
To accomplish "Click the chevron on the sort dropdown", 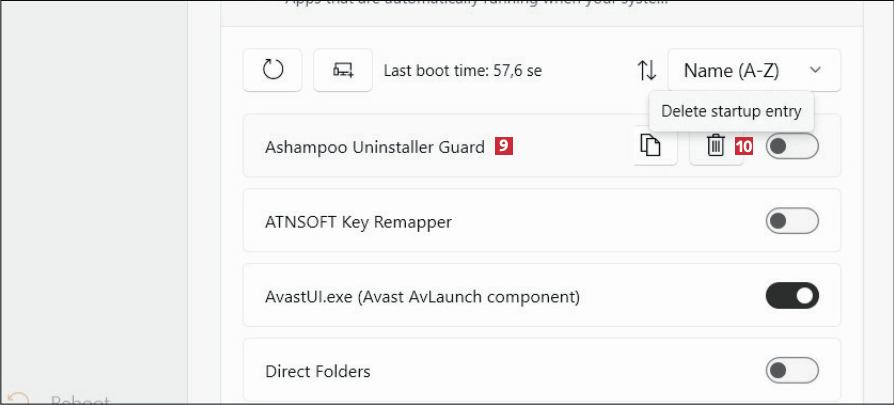I will tap(815, 70).
